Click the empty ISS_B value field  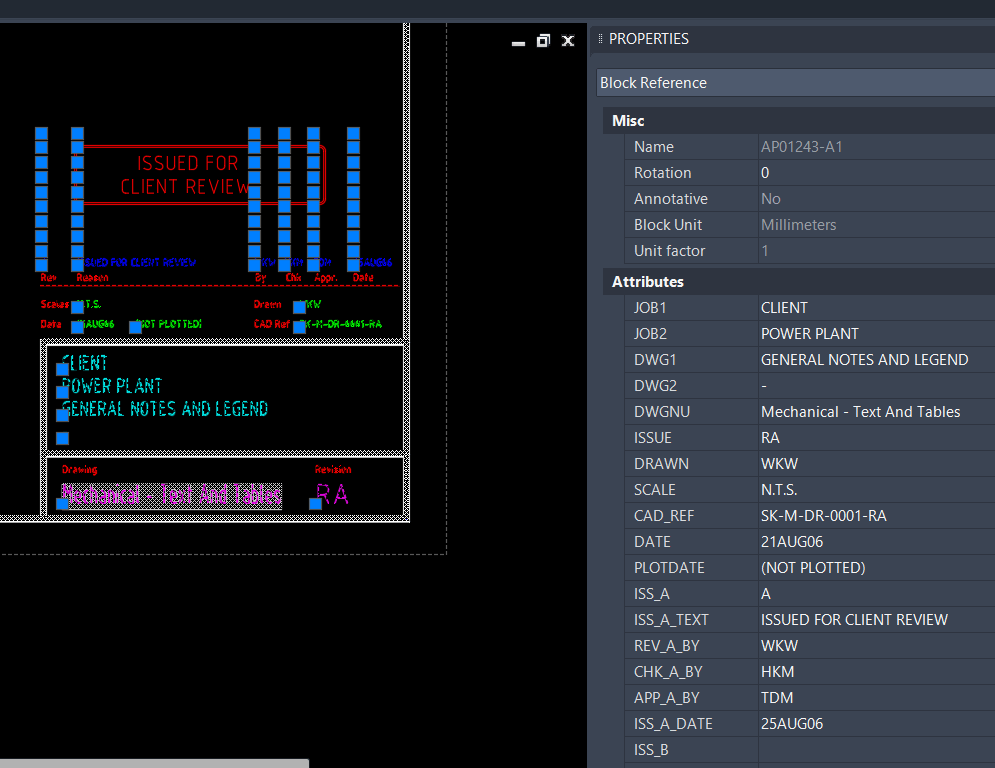(876, 750)
